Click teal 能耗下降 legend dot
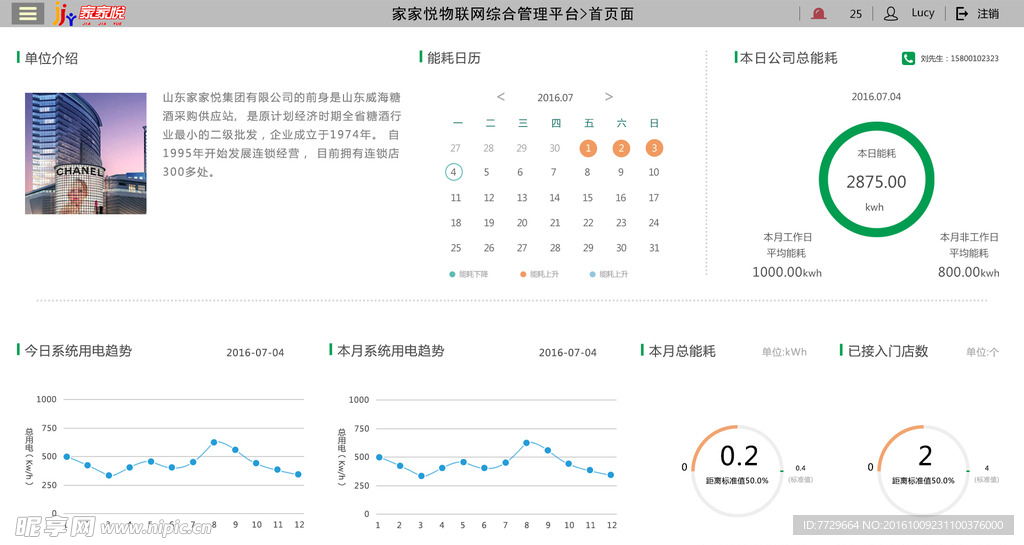The image size is (1024, 545). click(452, 274)
